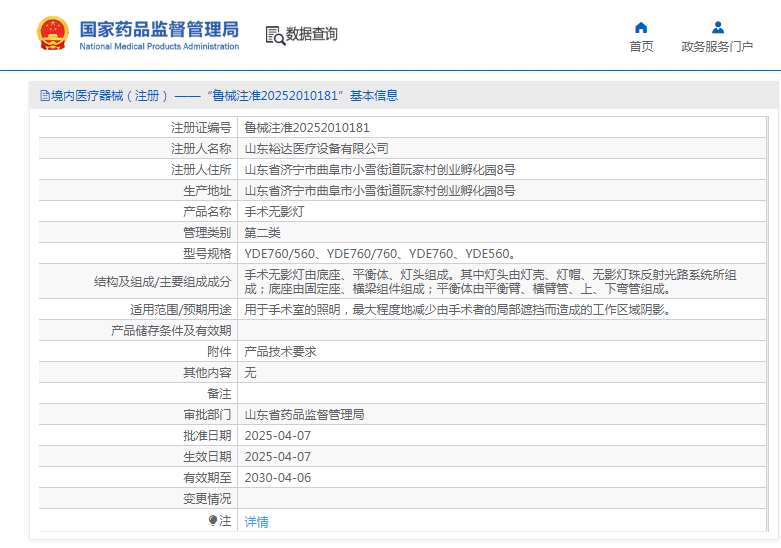Open the 详情 link
This screenshot has width=781, height=548.
click(257, 522)
